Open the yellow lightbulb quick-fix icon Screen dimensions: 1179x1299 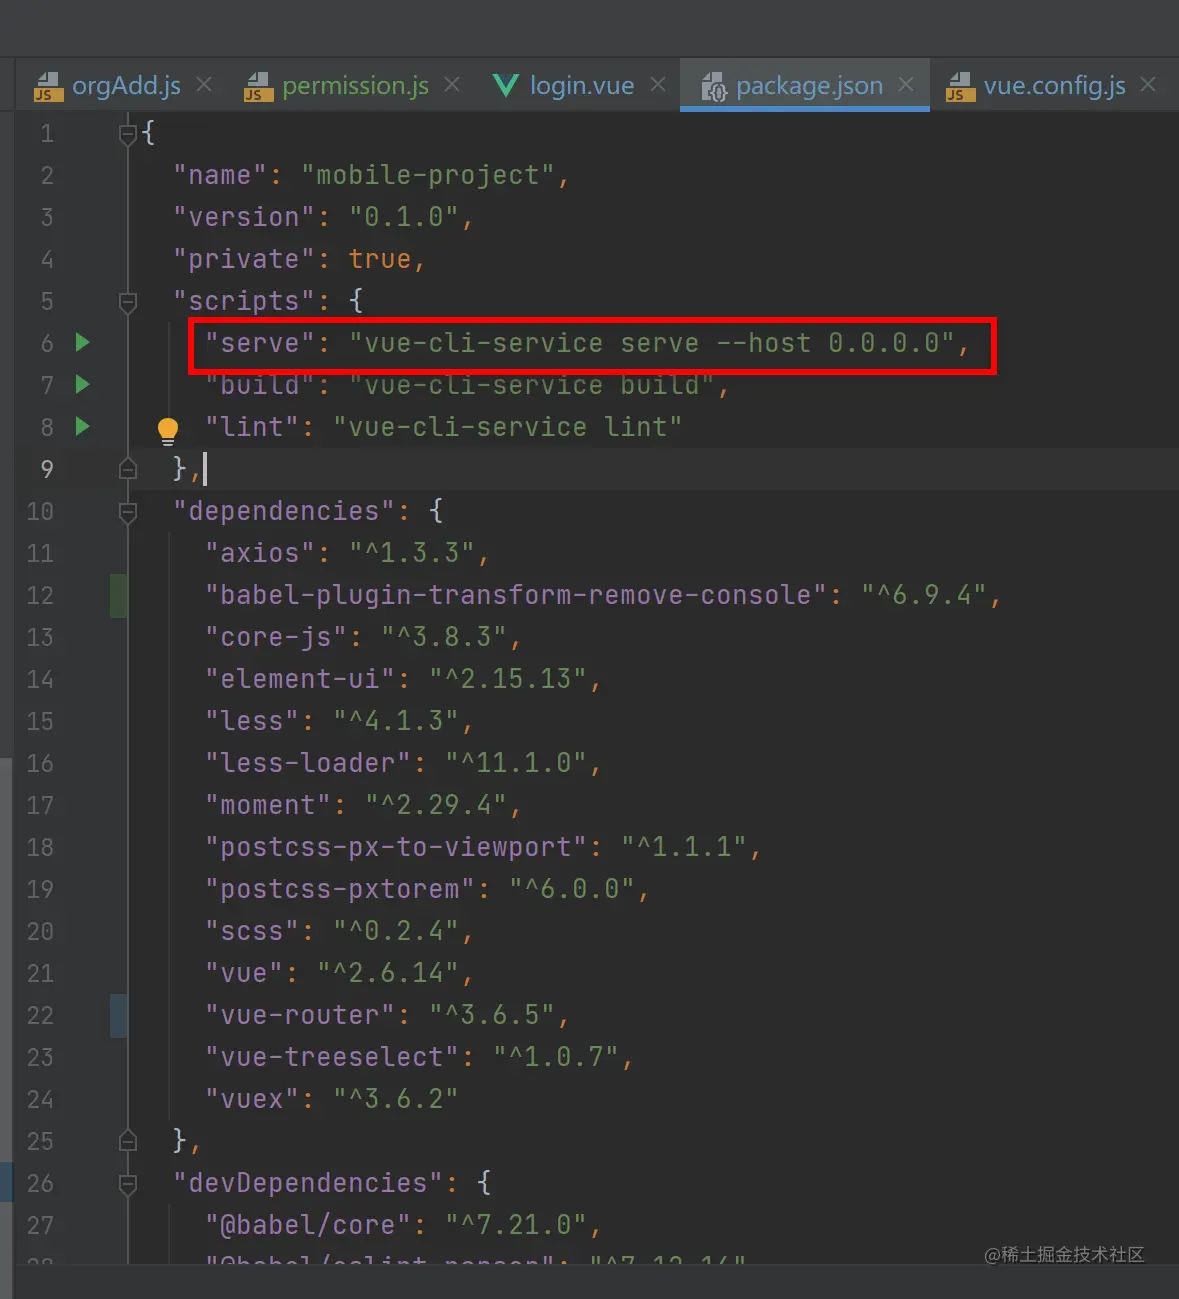(x=168, y=431)
